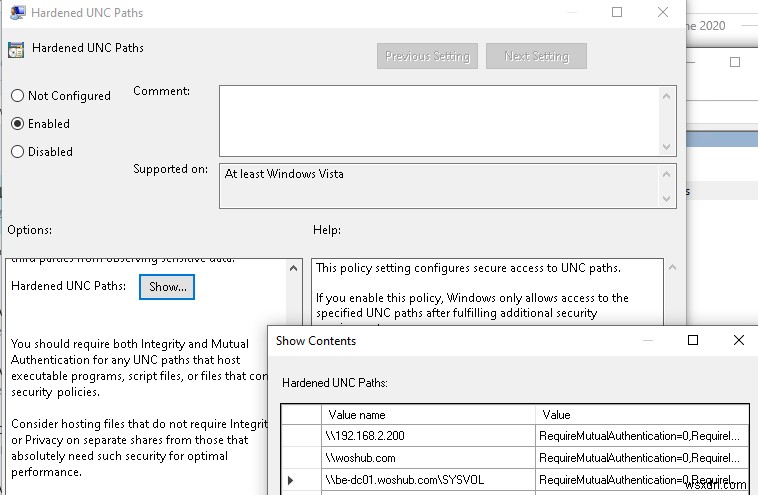758x495 pixels.
Task: Click Options pane scroll up arrow
Action: [293, 268]
